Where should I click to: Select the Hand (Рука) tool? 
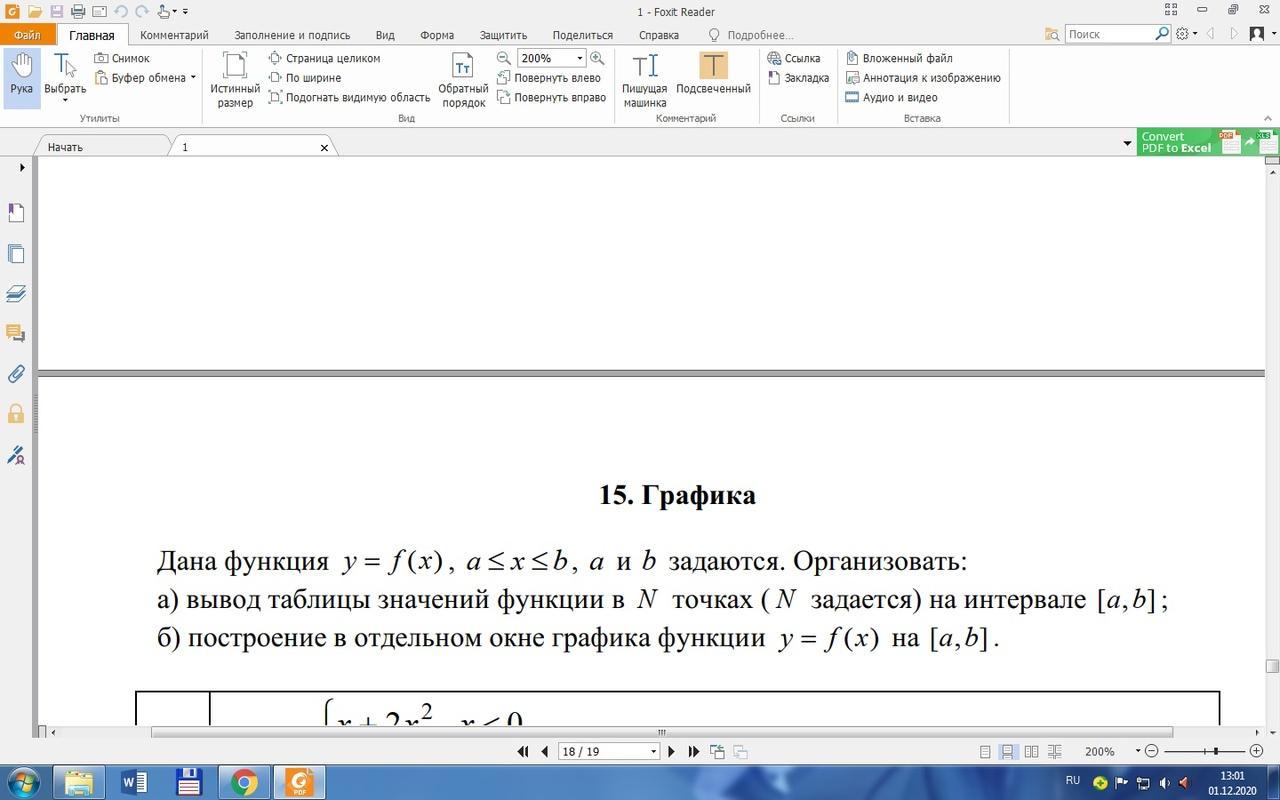(21, 76)
